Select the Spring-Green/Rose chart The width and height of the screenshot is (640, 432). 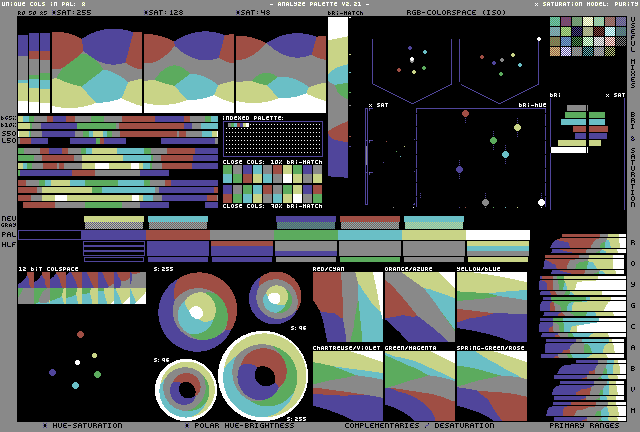tap(491, 385)
